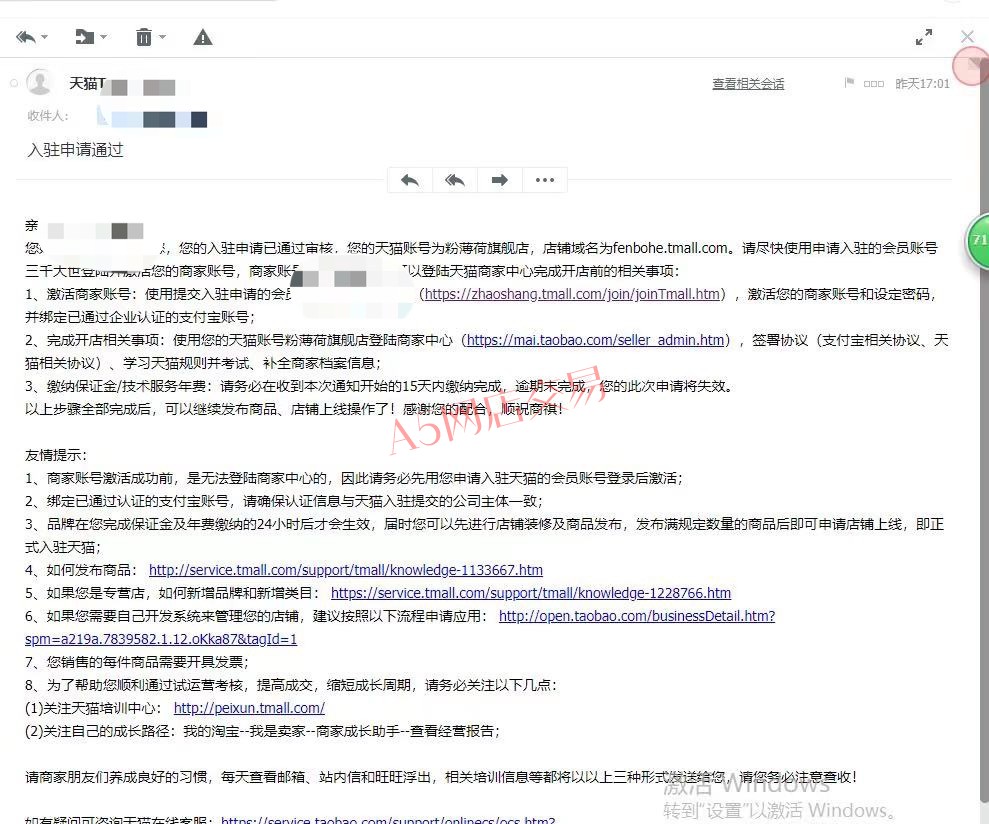Click the 入驻申请通过 subject line
This screenshot has height=824, width=989.
coord(76,150)
